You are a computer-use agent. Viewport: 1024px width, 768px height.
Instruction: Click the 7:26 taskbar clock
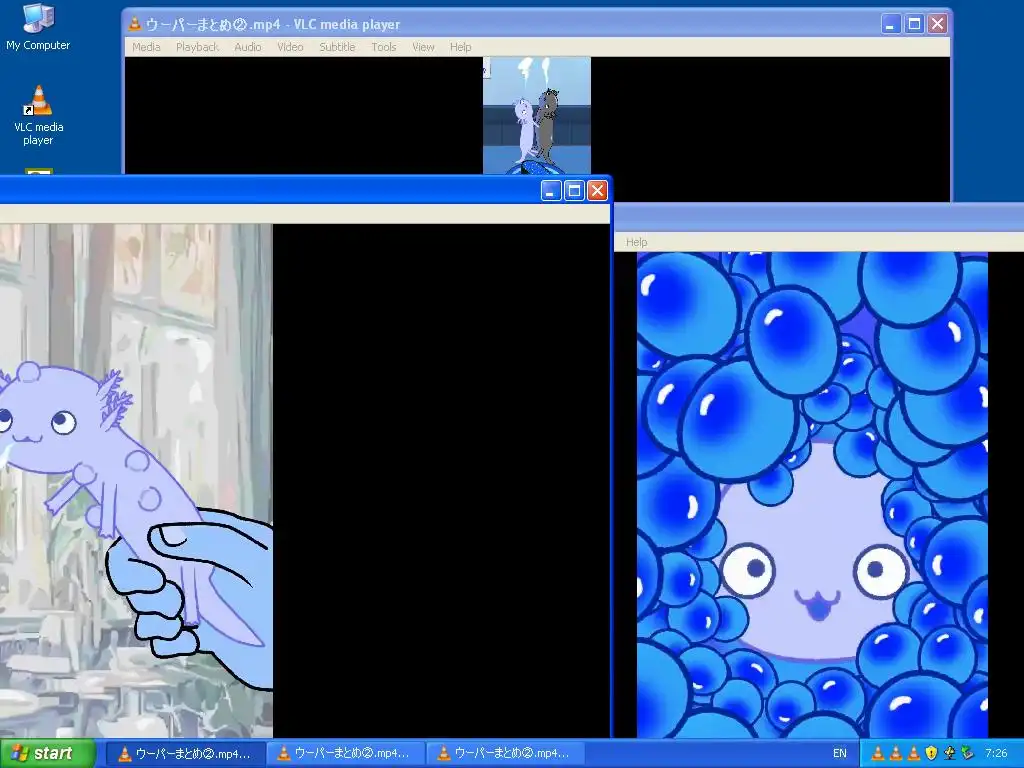point(996,754)
